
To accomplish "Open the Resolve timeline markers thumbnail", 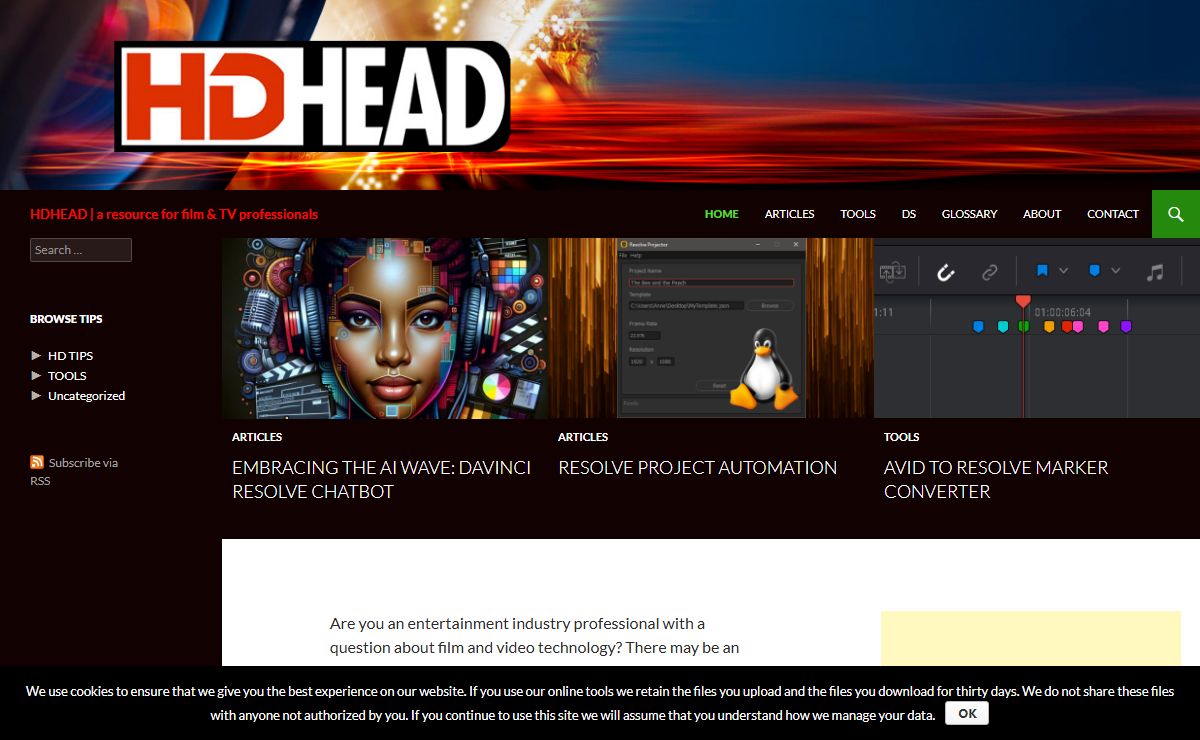I will [x=1037, y=328].
